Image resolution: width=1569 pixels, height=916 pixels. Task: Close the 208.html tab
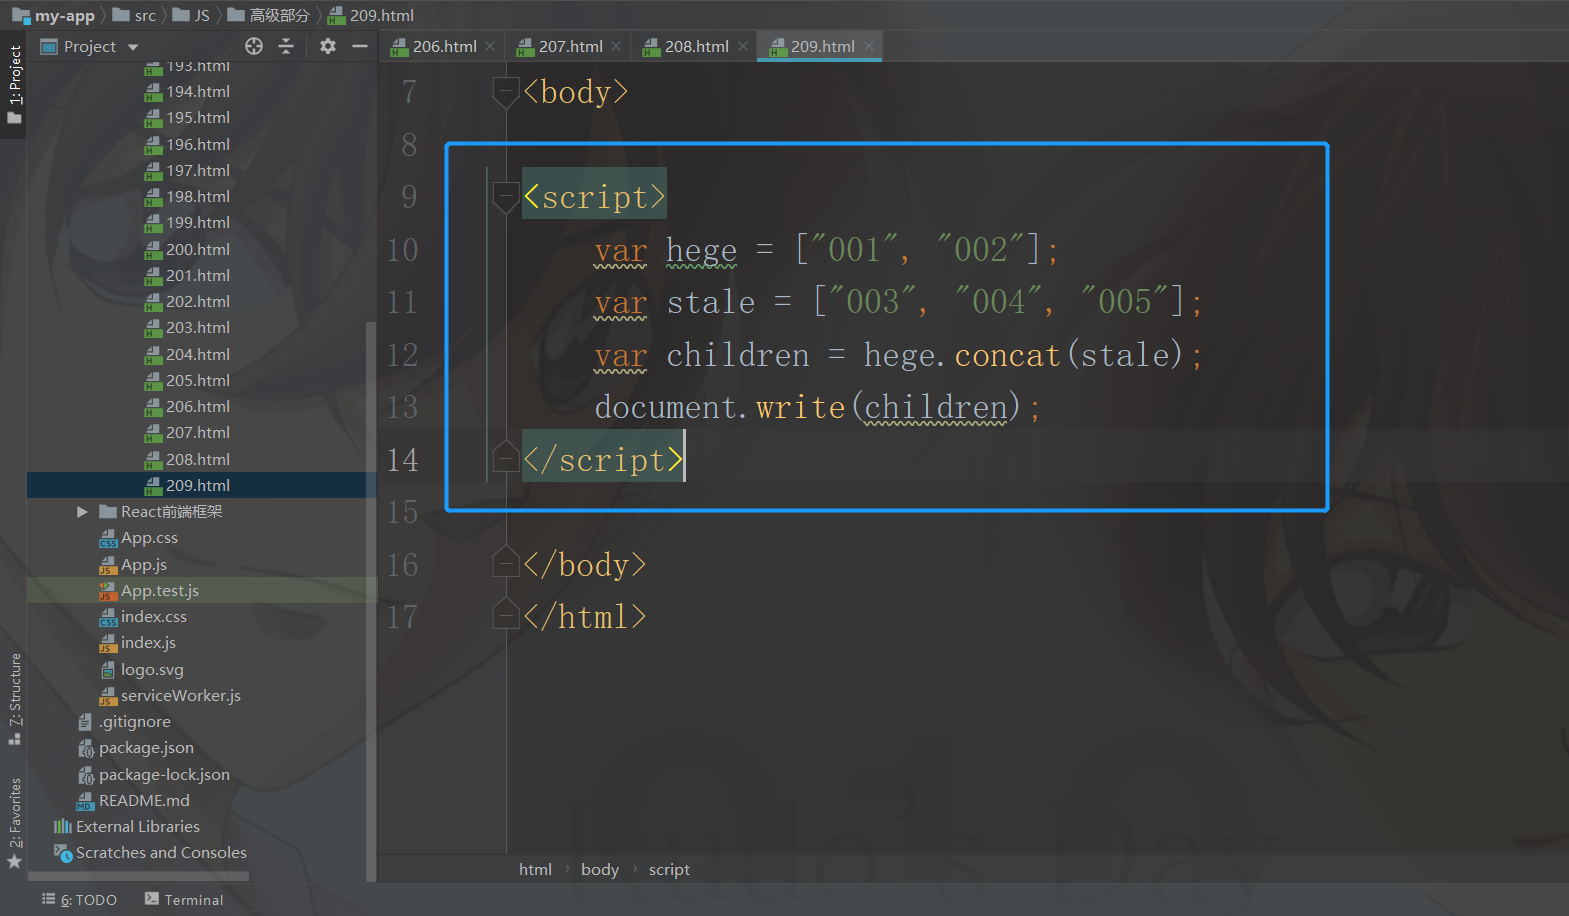(x=743, y=46)
